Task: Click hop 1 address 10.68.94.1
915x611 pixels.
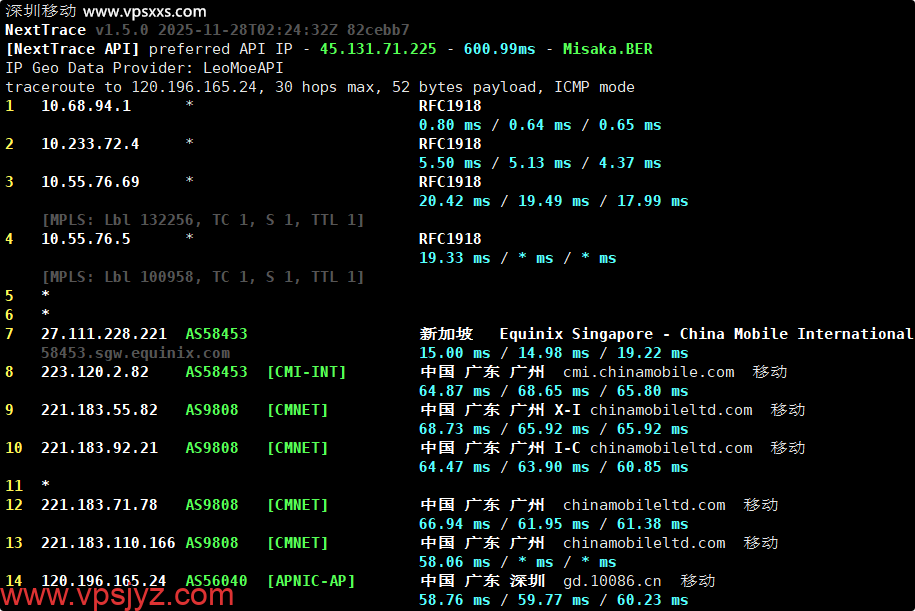Action: click(85, 106)
